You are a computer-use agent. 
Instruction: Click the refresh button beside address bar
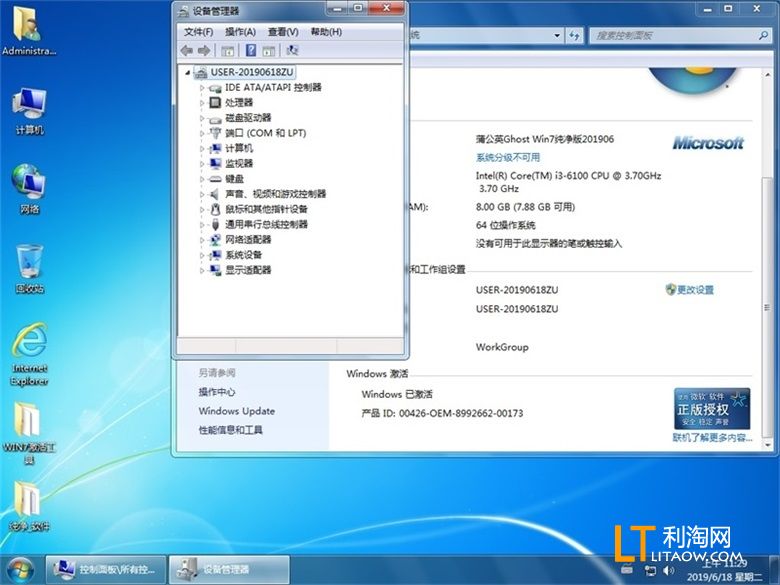pyautogui.click(x=575, y=35)
